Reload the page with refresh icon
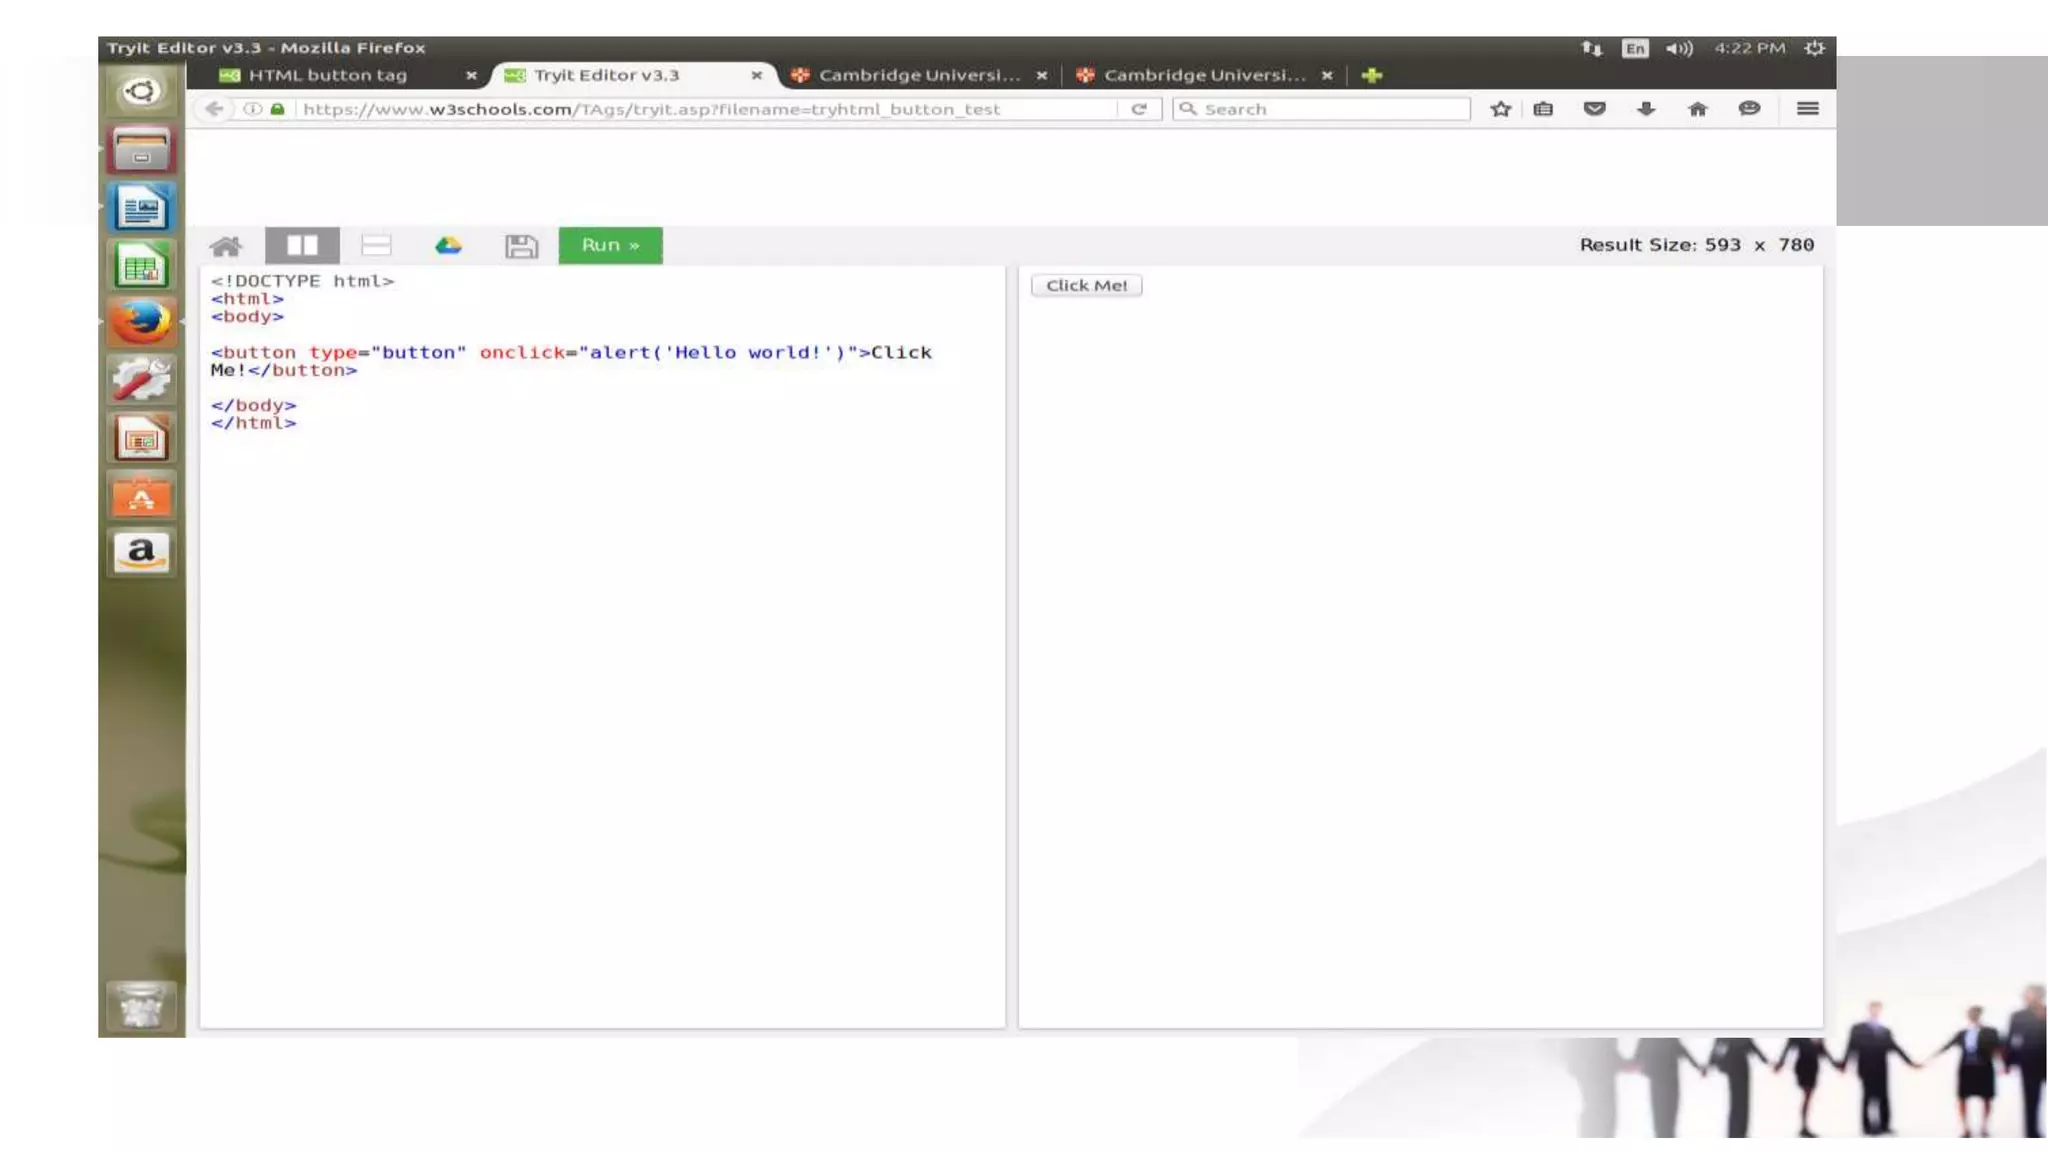This screenshot has height=1152, width=2048. [1139, 109]
